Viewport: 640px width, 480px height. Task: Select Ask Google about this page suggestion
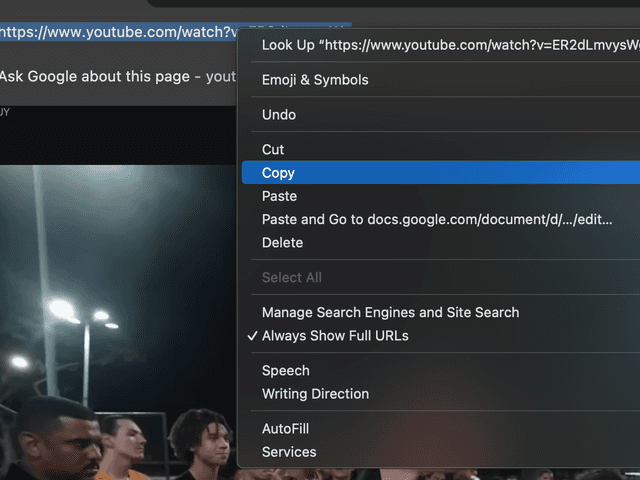(118, 77)
